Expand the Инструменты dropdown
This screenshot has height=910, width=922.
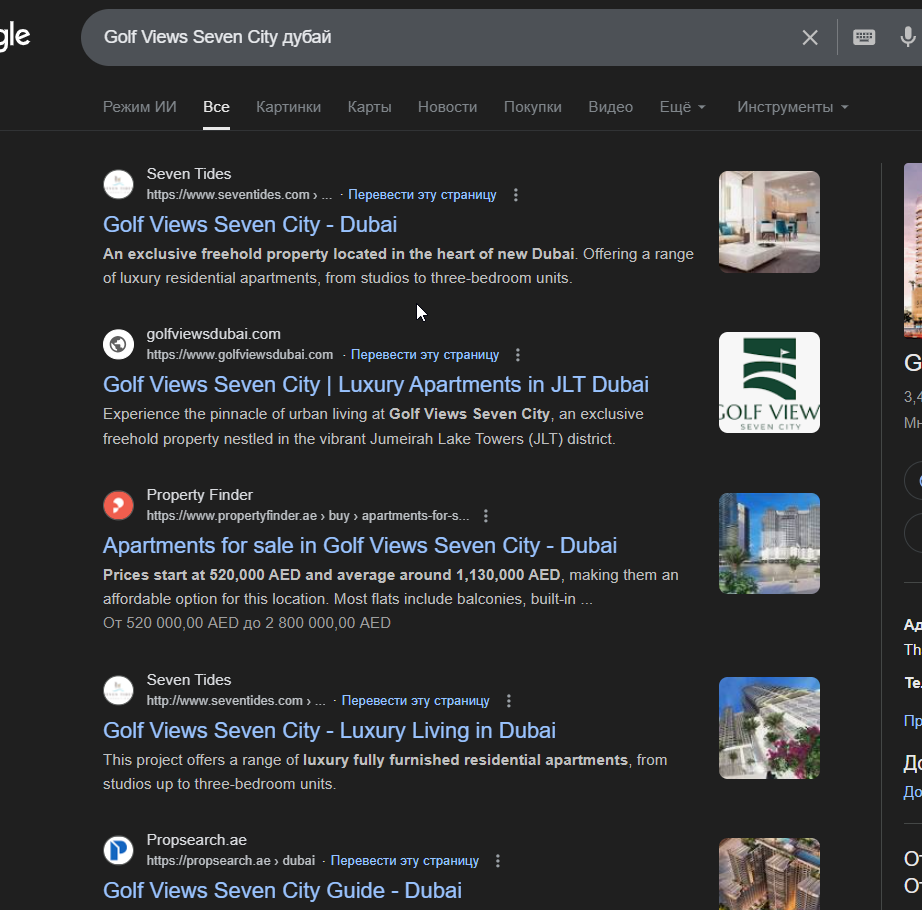(792, 107)
